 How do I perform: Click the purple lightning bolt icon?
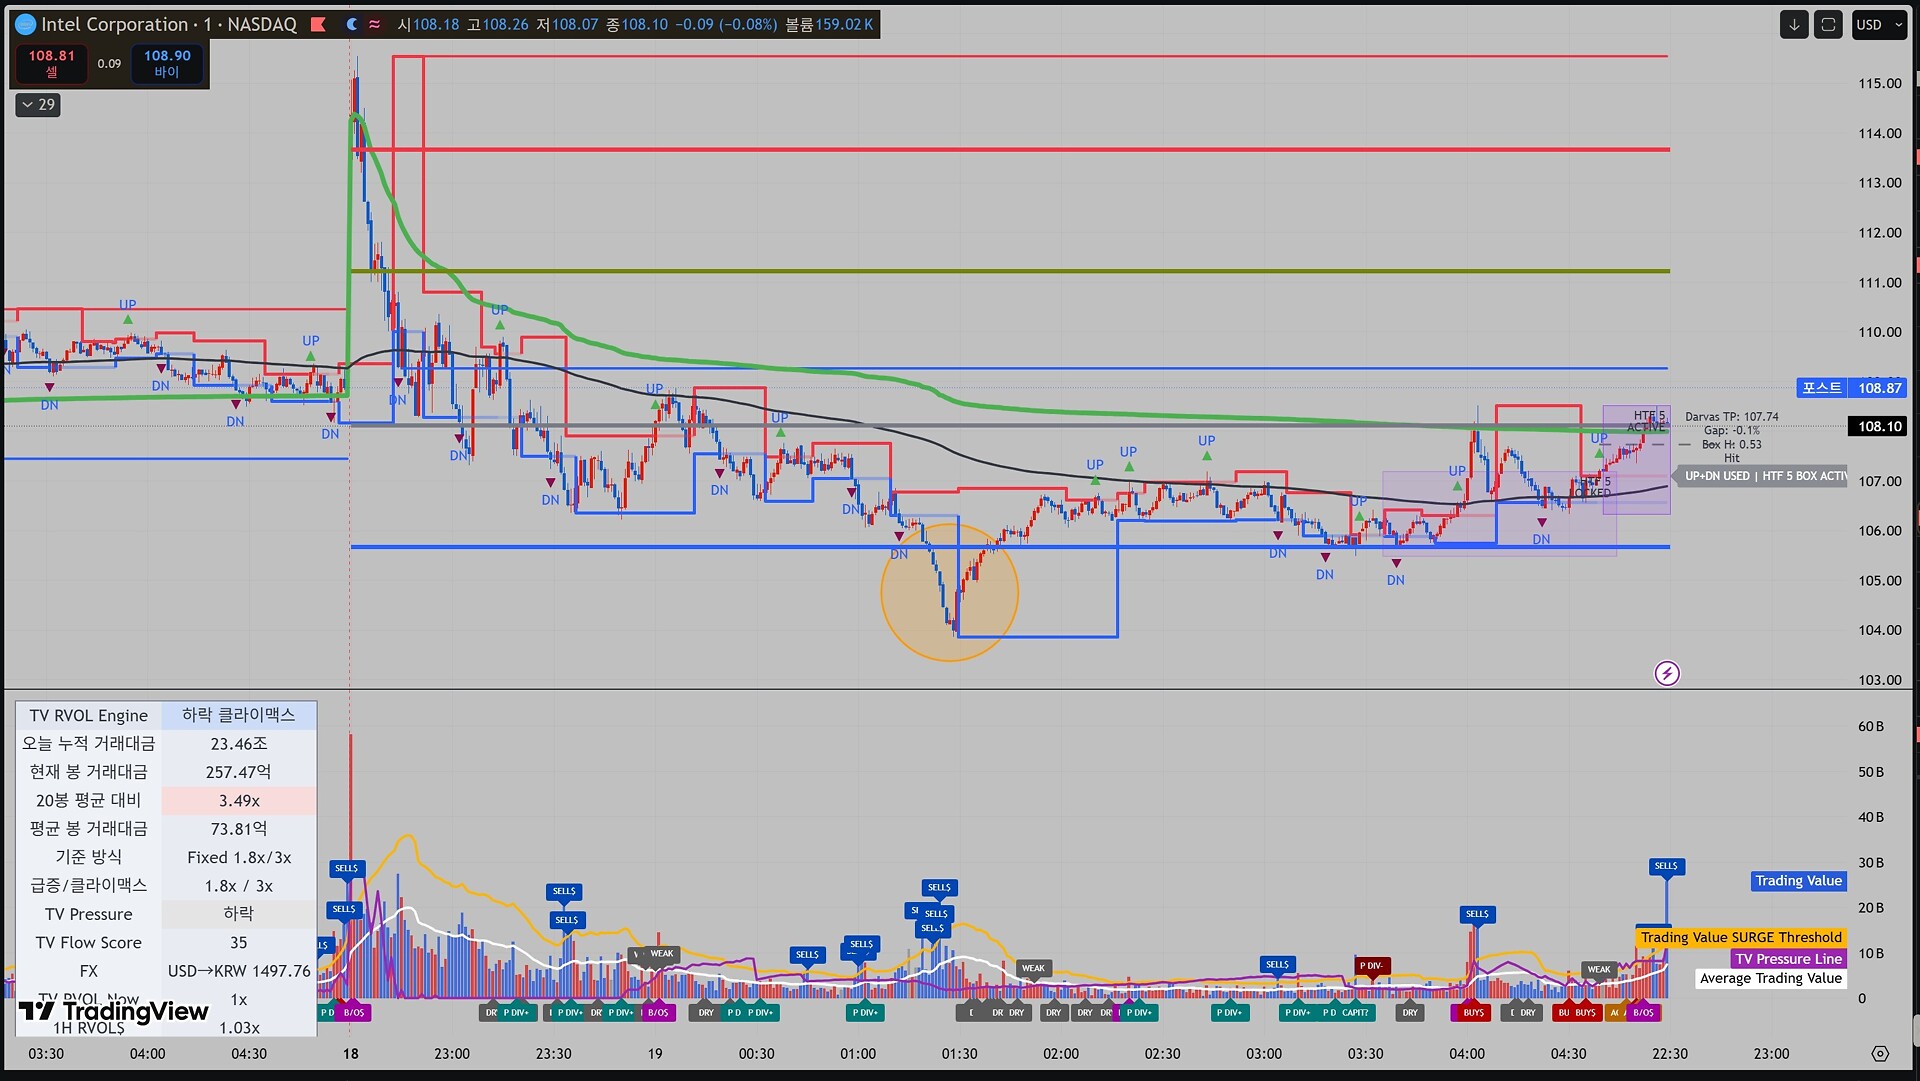[1667, 673]
